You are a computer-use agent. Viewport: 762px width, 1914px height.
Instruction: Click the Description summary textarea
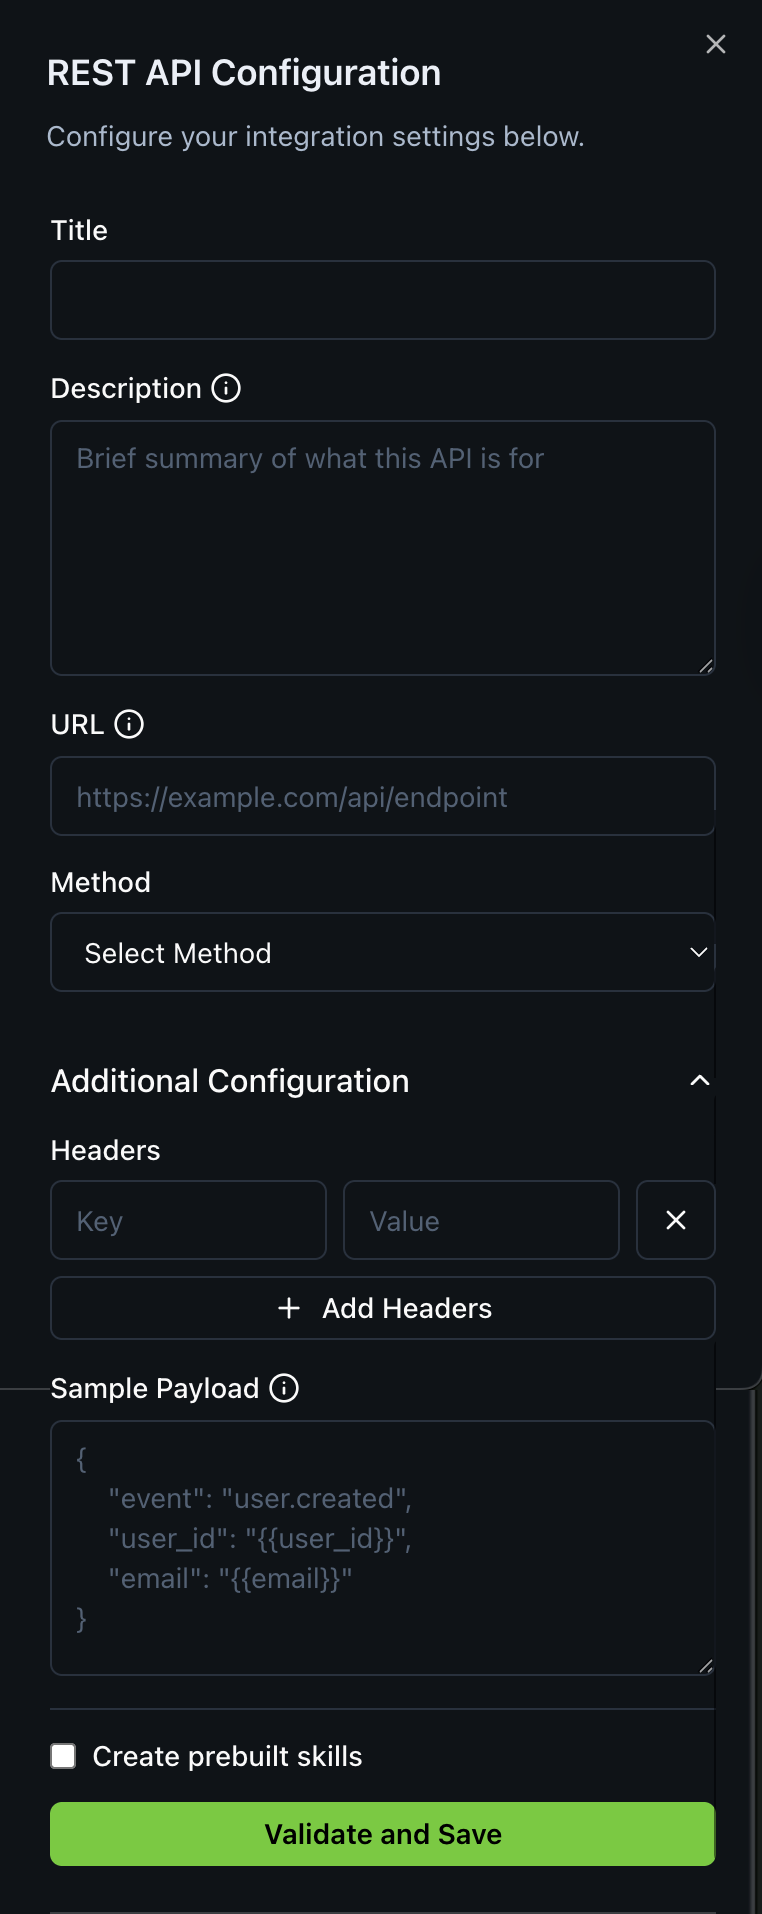[x=383, y=547]
